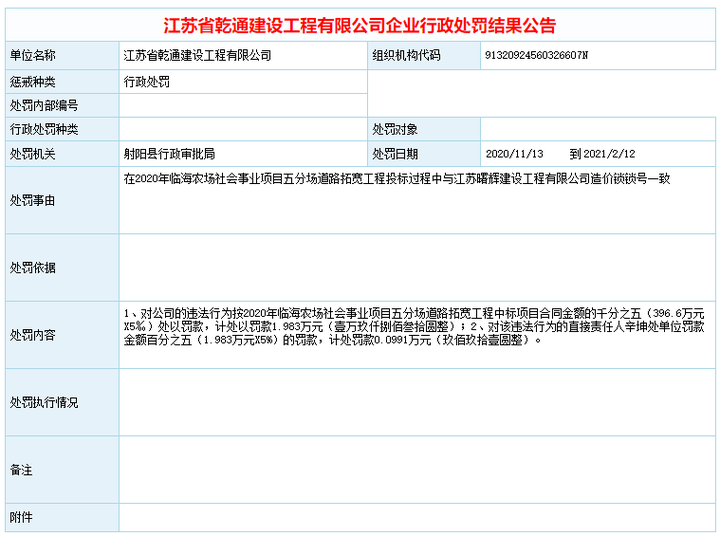The height and width of the screenshot is (536, 720).
Task: Click the penalty reason text about 造价锁锁号一致
Action: [x=397, y=179]
